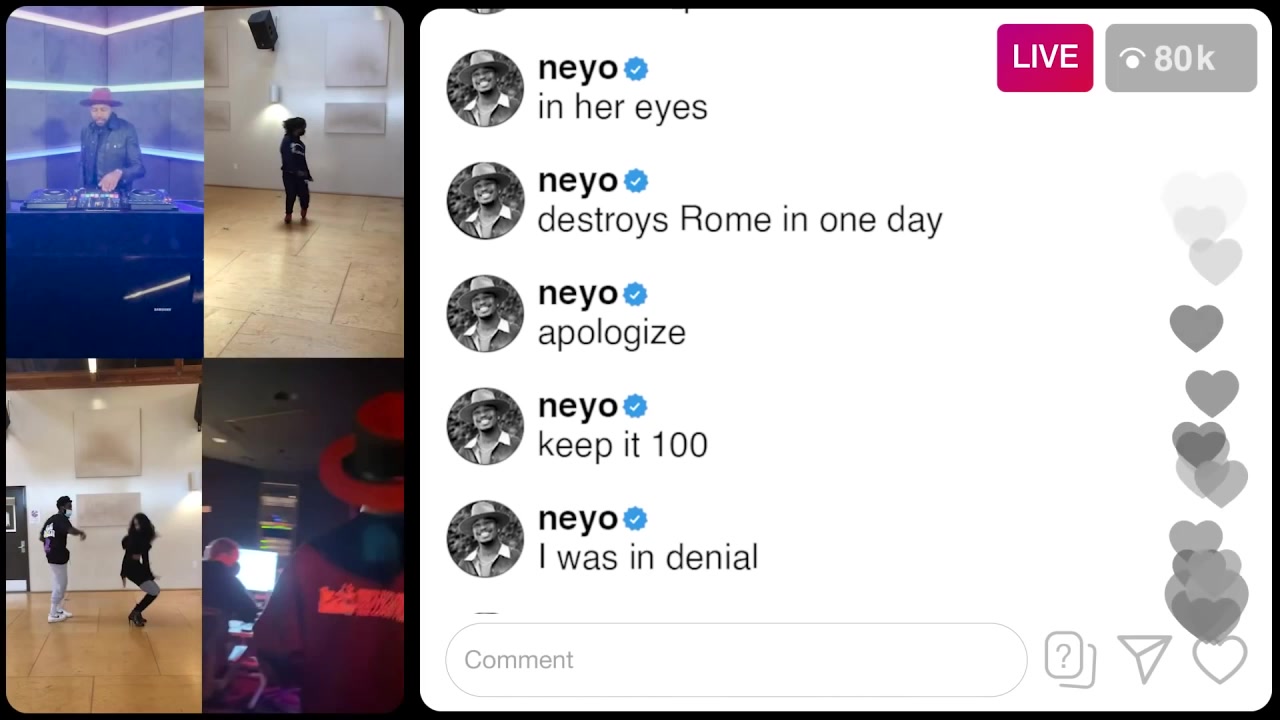The height and width of the screenshot is (720, 1280).
Task: Click neyo avatar beside "I was in denial"
Action: (x=485, y=539)
